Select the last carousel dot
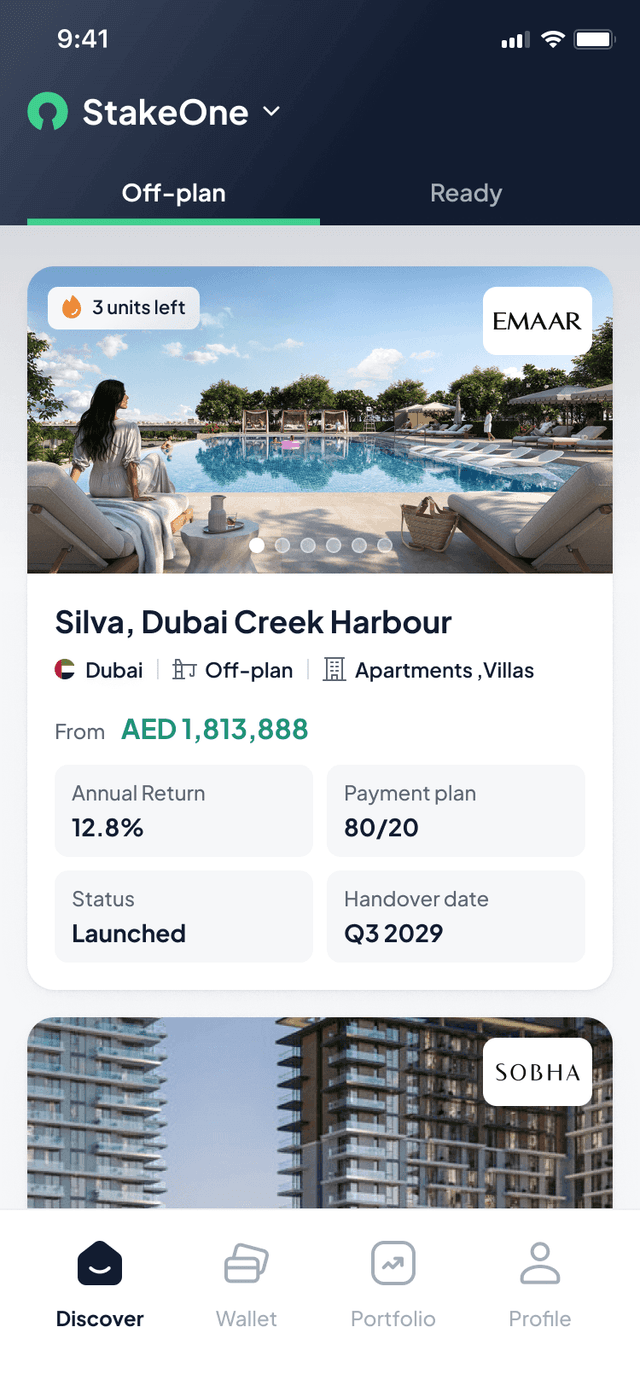This screenshot has width=640, height=1386. pyautogui.click(x=385, y=545)
